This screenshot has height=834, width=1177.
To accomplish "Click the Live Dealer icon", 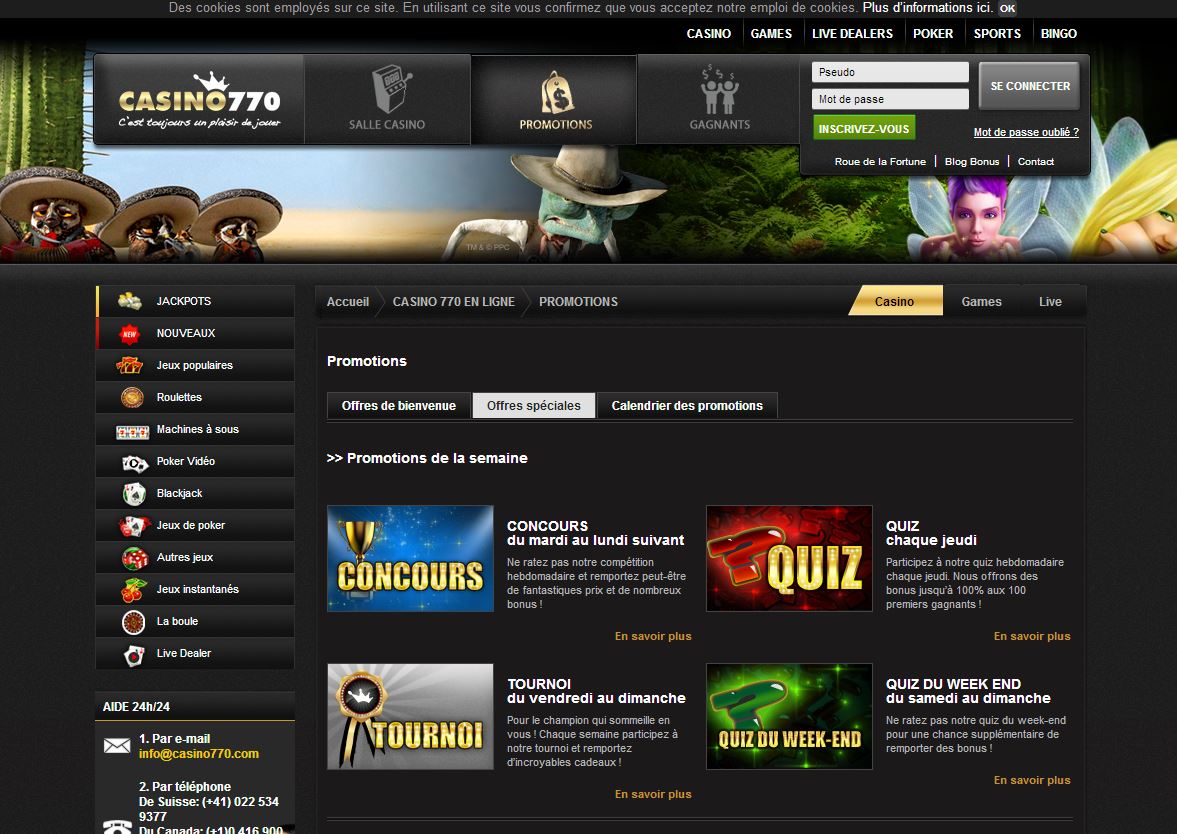I will 134,655.
